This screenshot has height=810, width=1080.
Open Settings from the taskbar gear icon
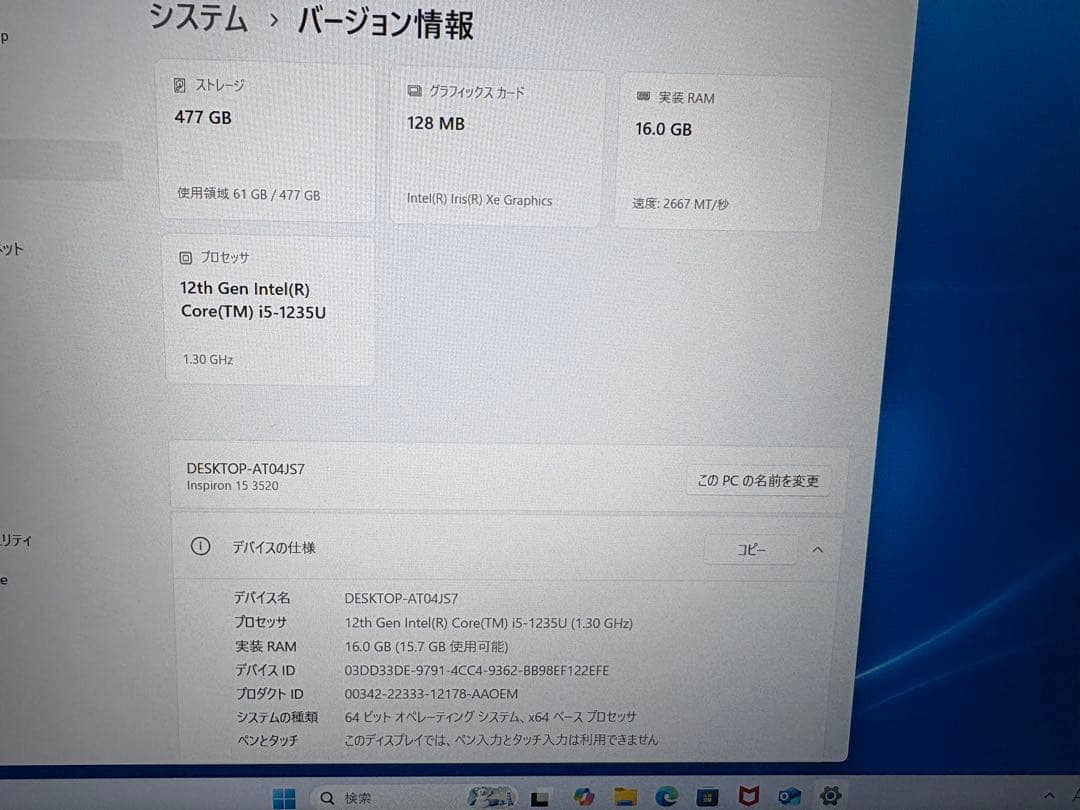[x=831, y=797]
